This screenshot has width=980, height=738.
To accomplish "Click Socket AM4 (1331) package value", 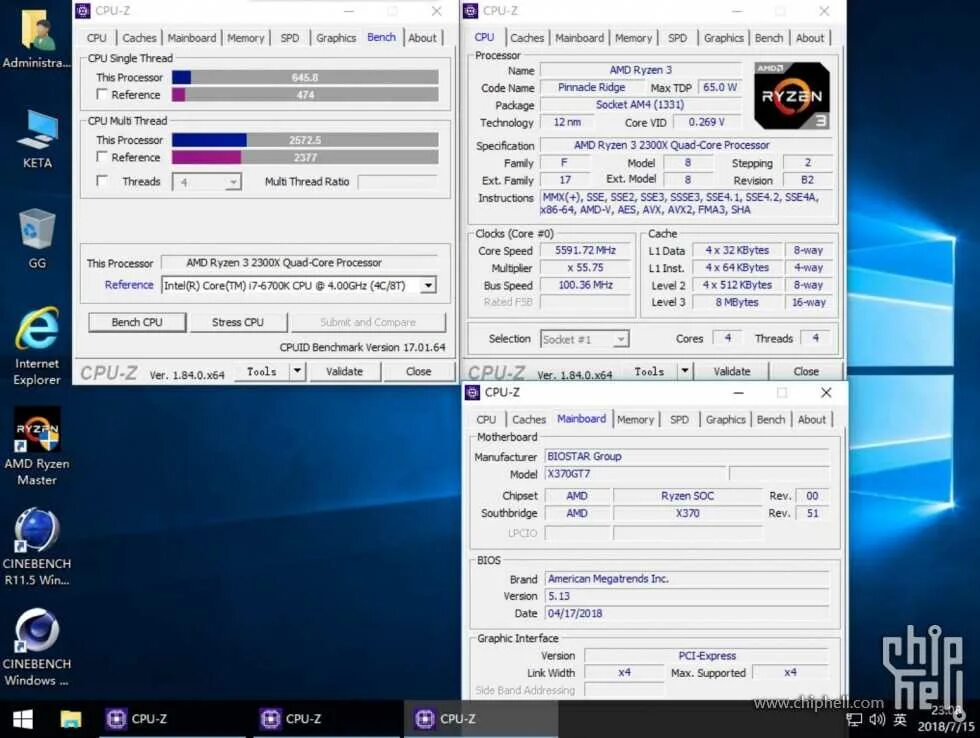I will pyautogui.click(x=640, y=105).
